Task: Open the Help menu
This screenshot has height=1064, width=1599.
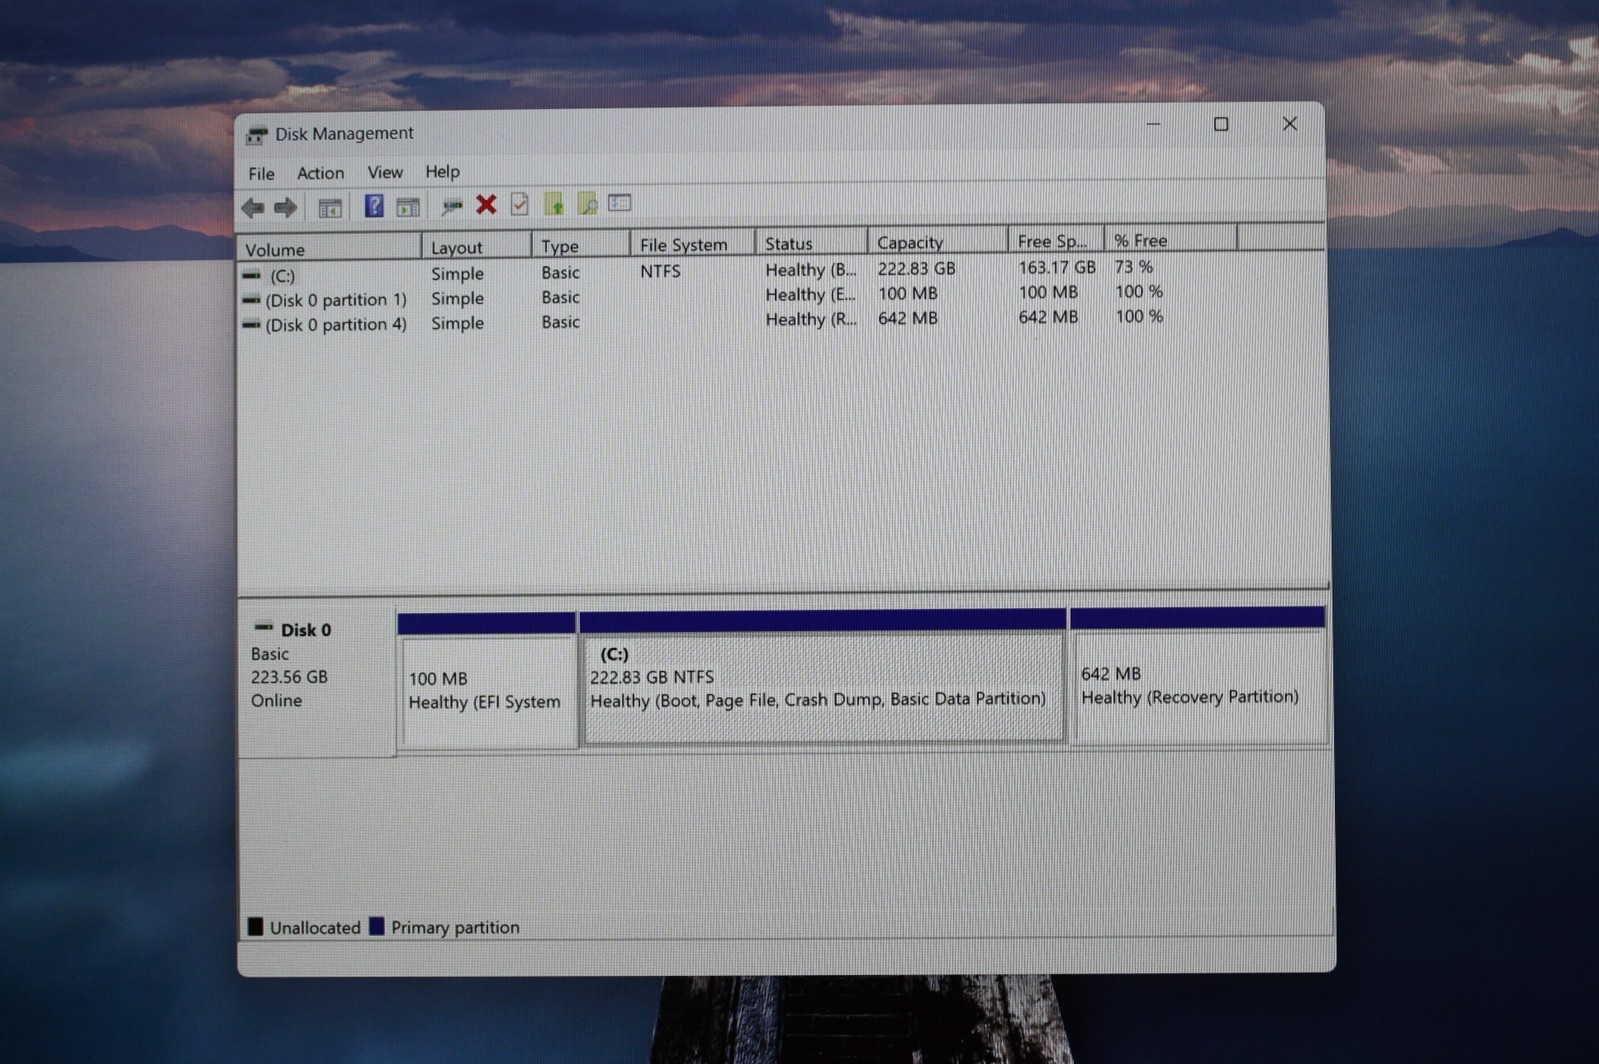Action: [x=442, y=171]
